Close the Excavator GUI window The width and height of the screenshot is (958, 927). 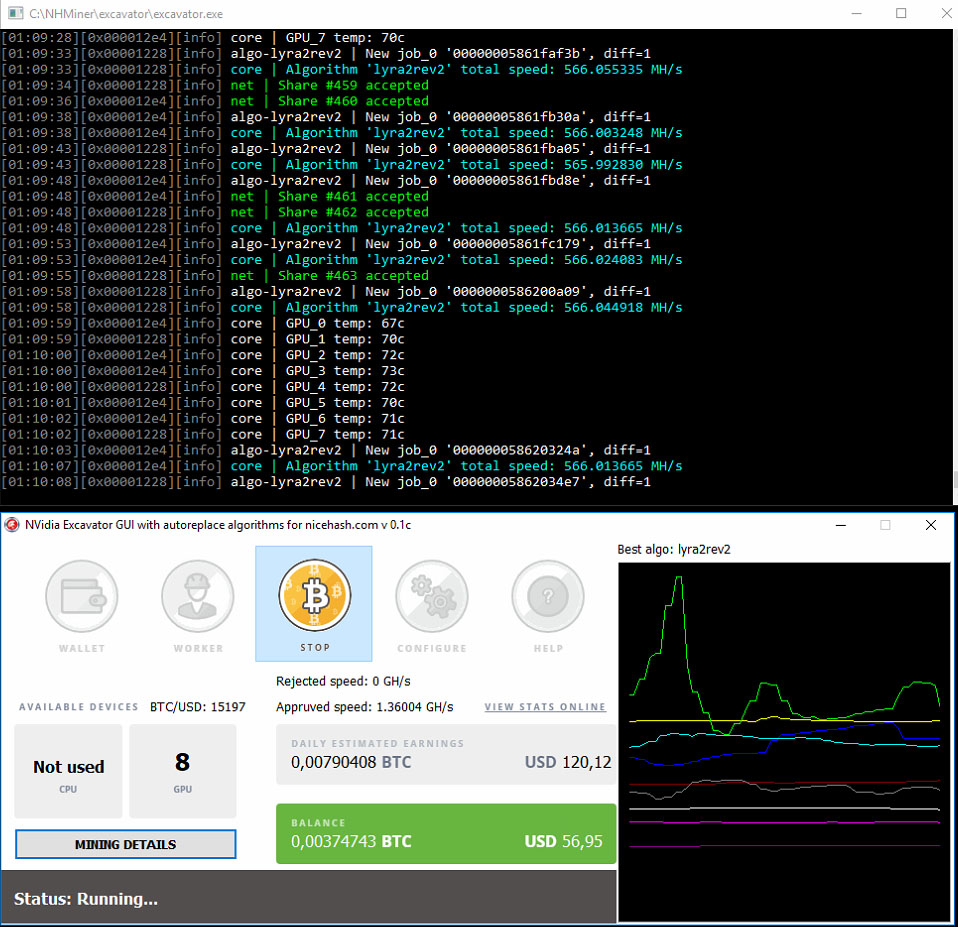(x=931, y=525)
